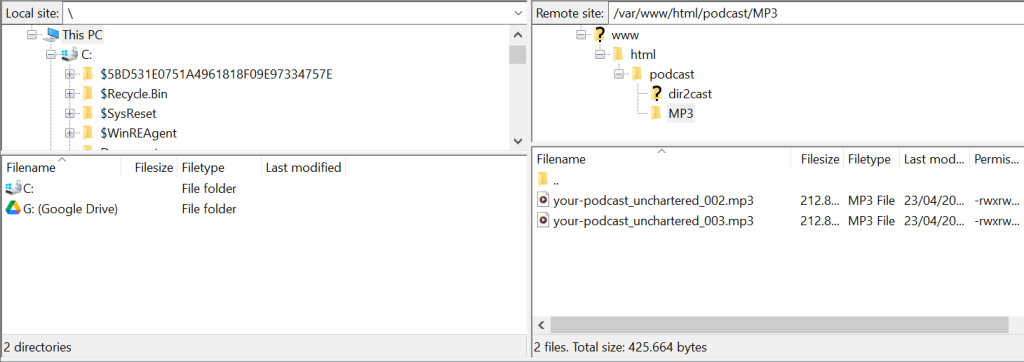
Task: Select the dir2cast remote folder name
Action: (690, 93)
